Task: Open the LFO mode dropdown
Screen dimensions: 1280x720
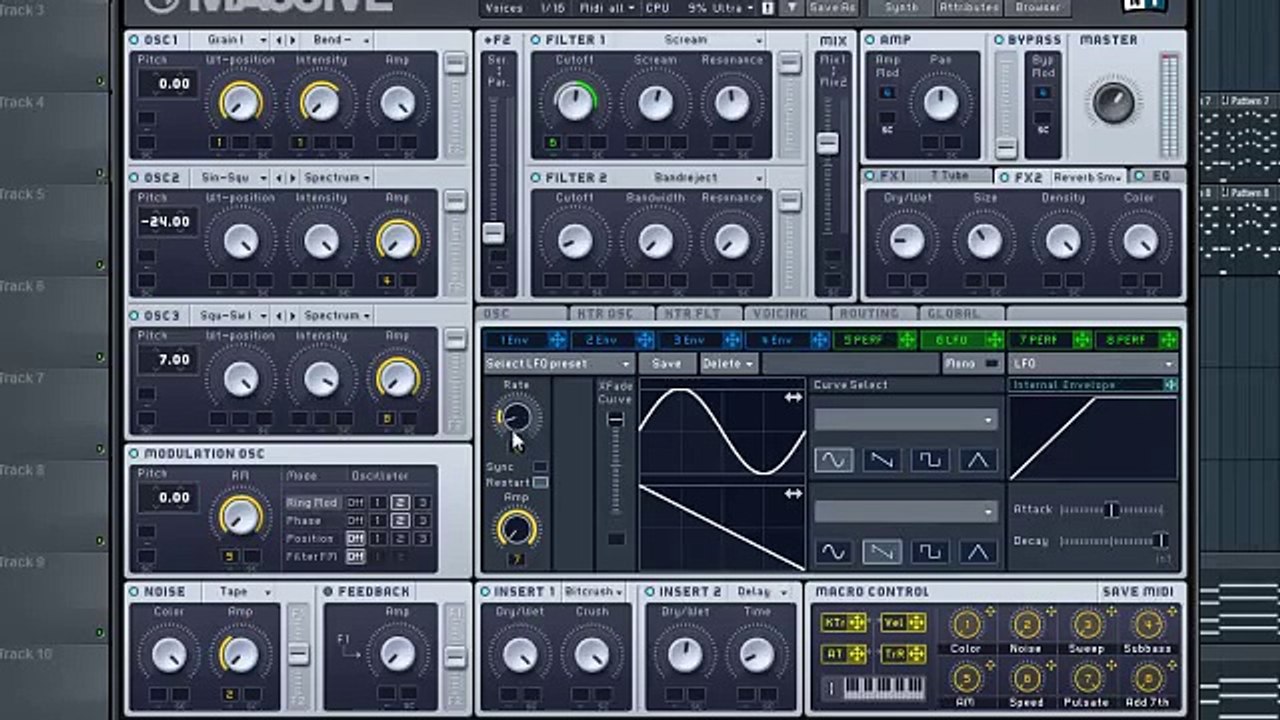Action: point(1094,364)
